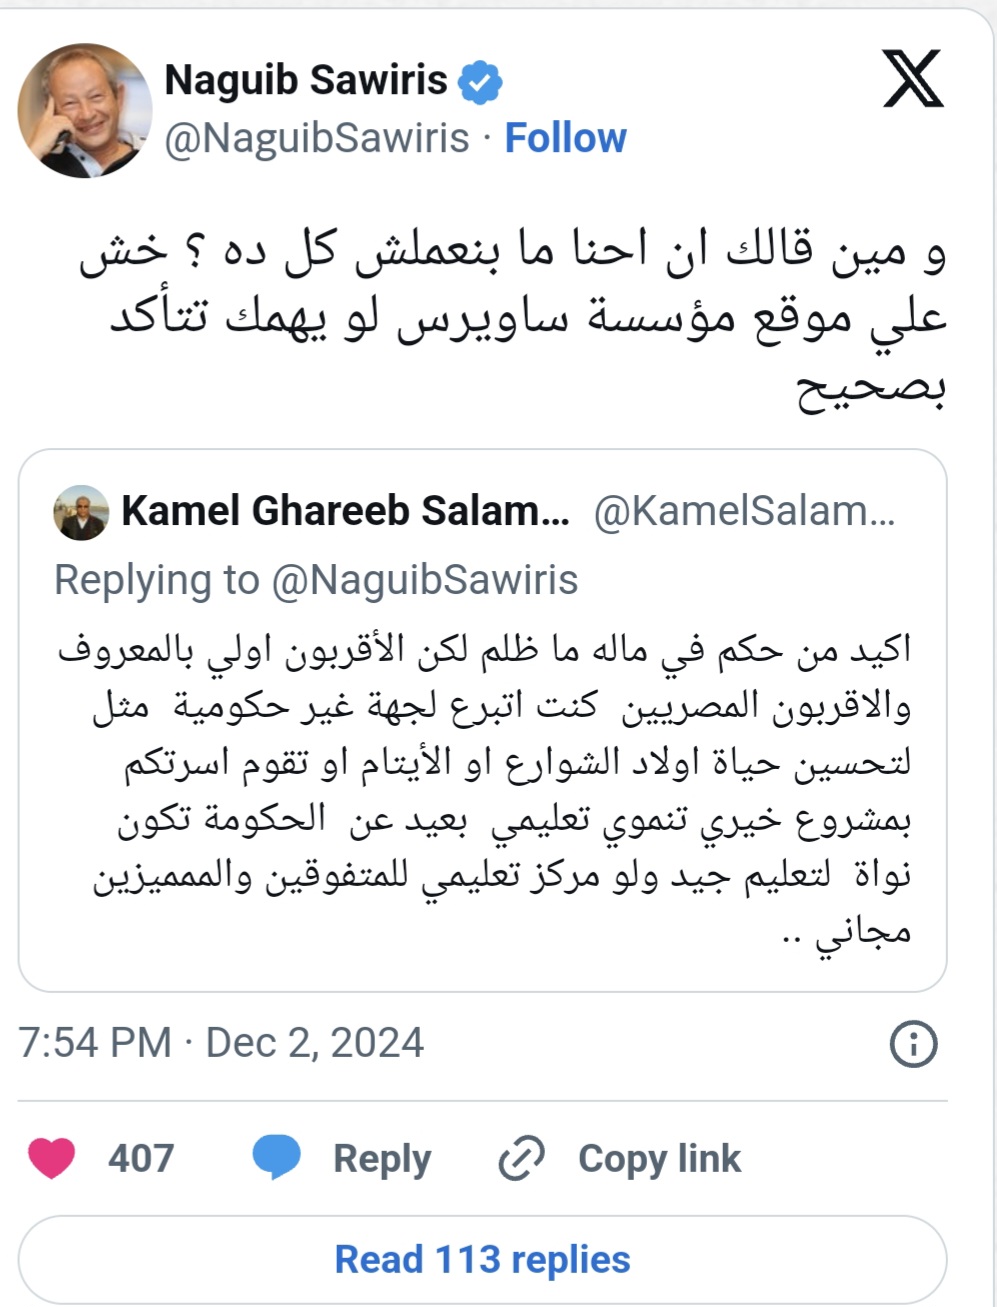This screenshot has height=1307, width=997.
Task: Follow Naguib Sawiris
Action: click(565, 138)
